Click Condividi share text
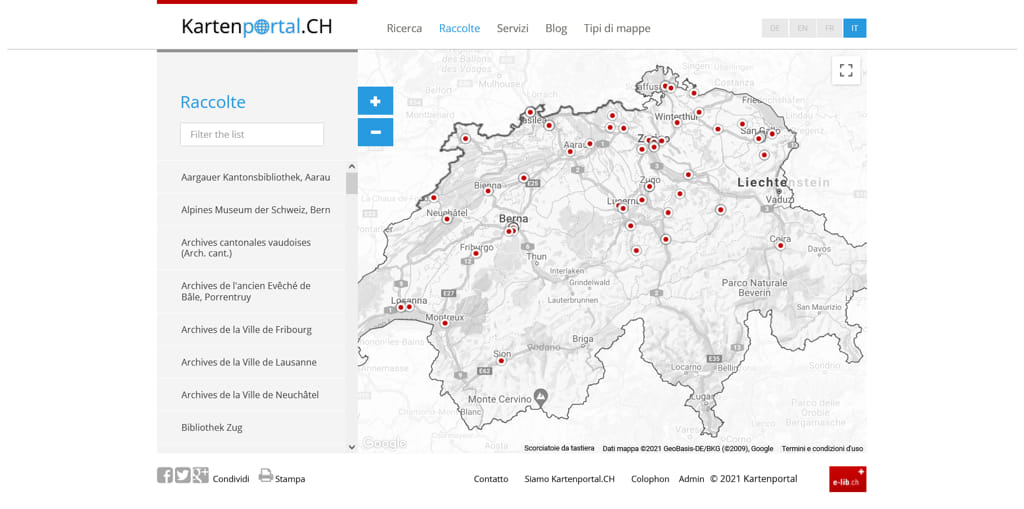 (x=231, y=479)
